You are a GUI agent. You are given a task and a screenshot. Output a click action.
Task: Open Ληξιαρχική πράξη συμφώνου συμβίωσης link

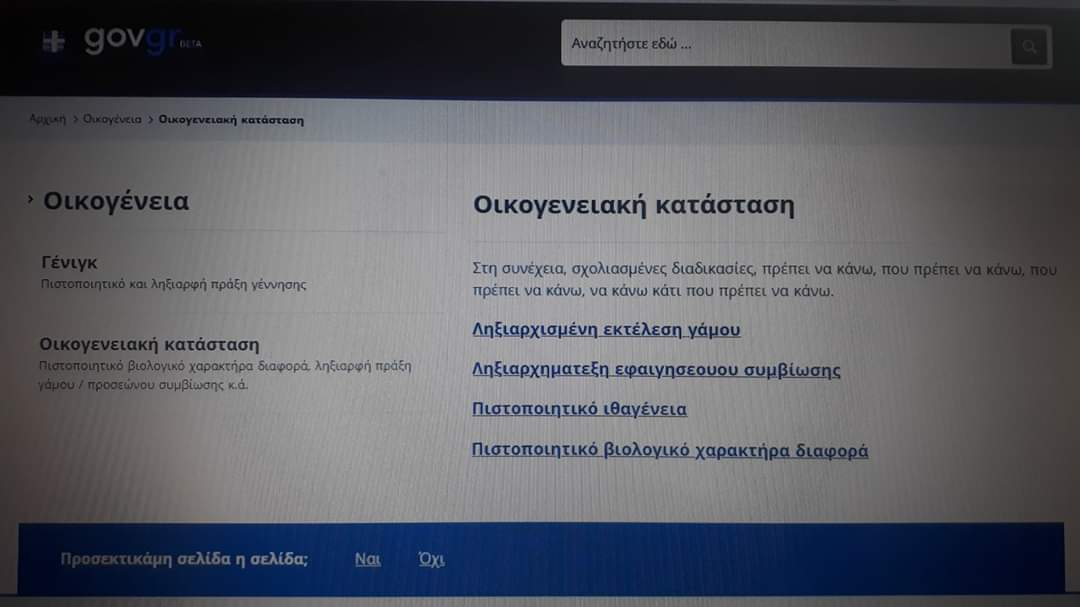click(x=656, y=369)
